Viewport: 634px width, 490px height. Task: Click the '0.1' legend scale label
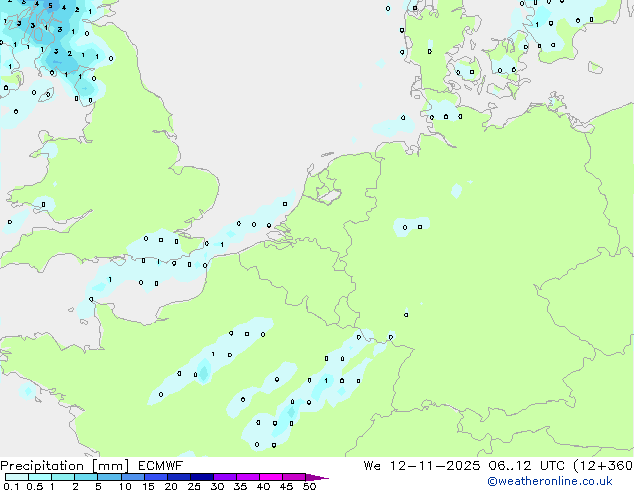[10, 486]
